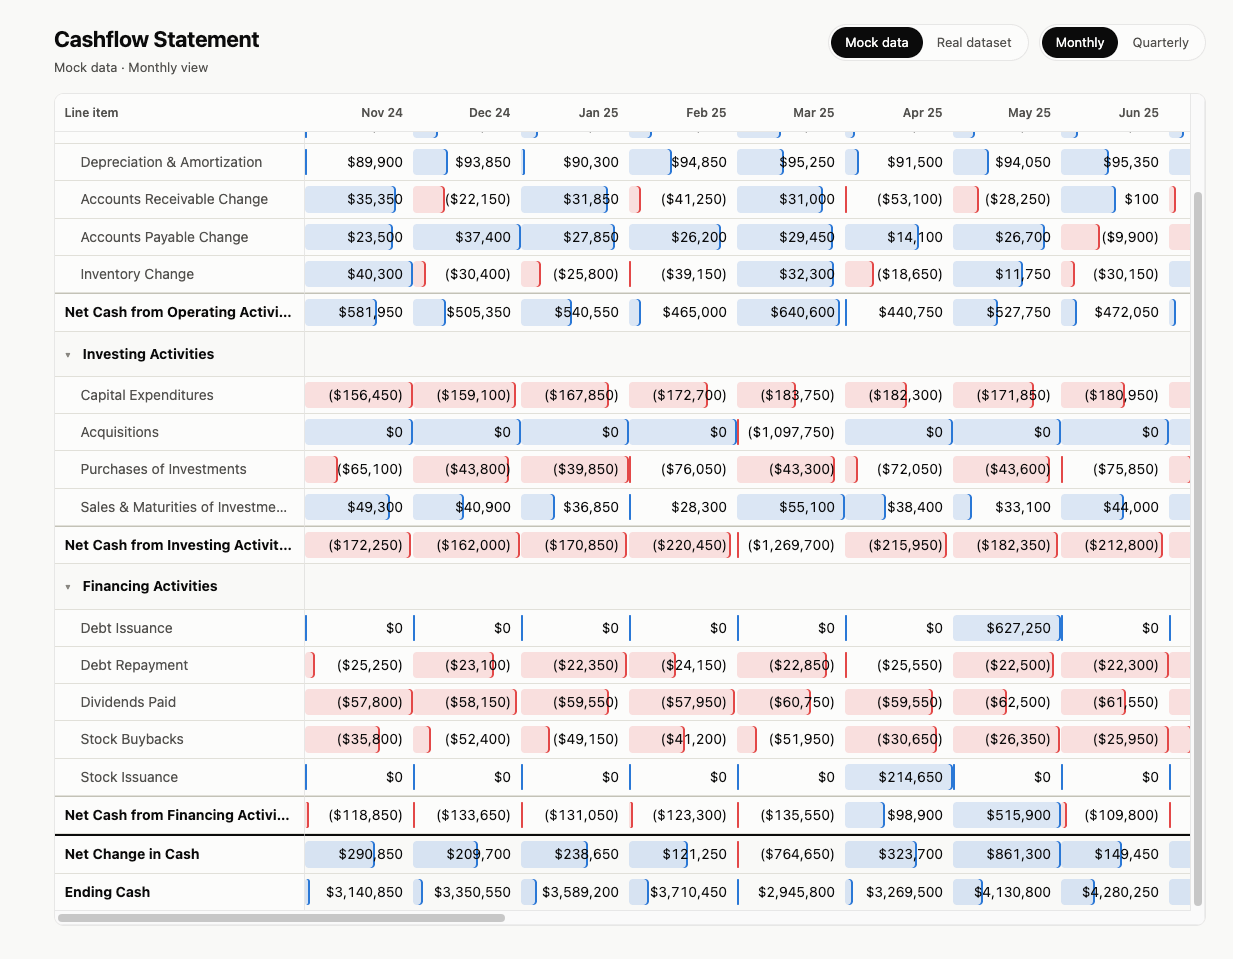
Task: Select the Purchases of Investments row label
Action: (163, 469)
